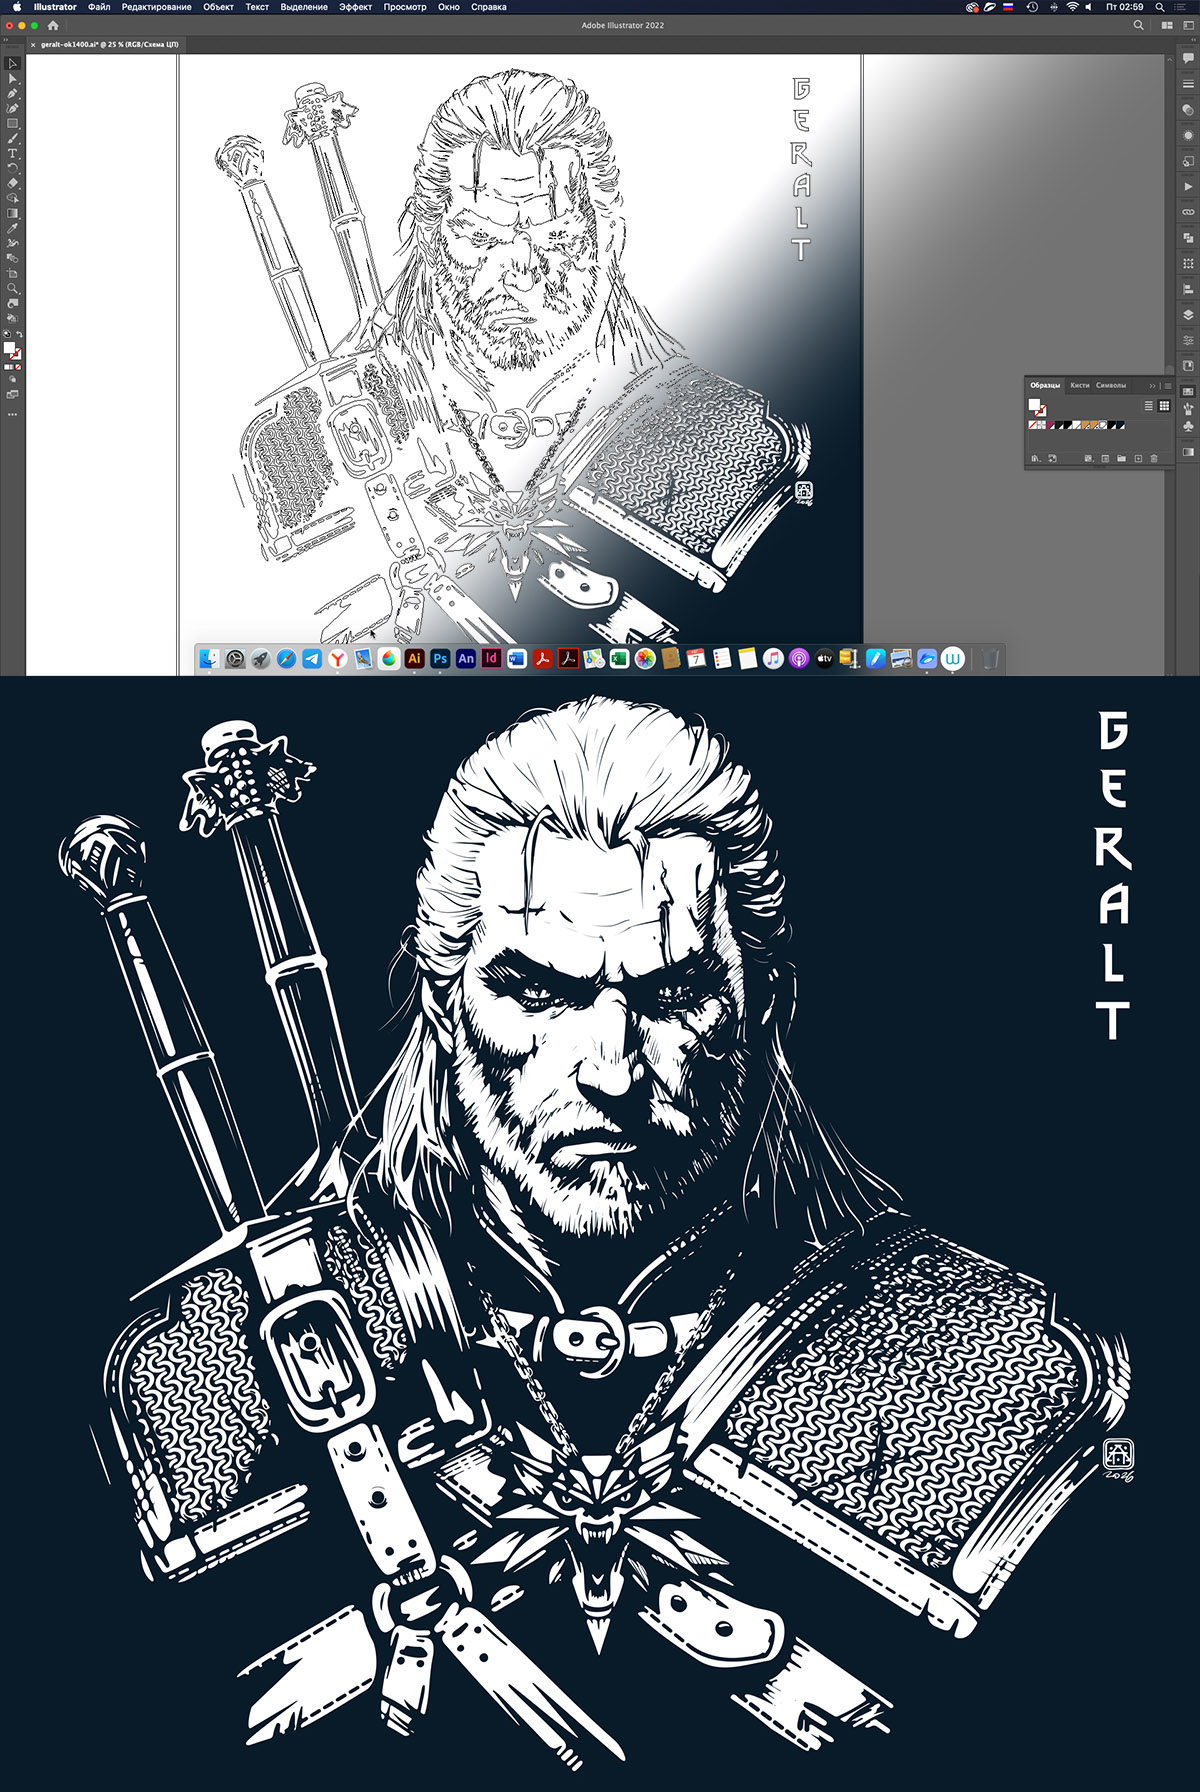Image resolution: width=1200 pixels, height=1792 pixels.
Task: Open the Gradient panel icon in right dock
Action: tap(1188, 452)
